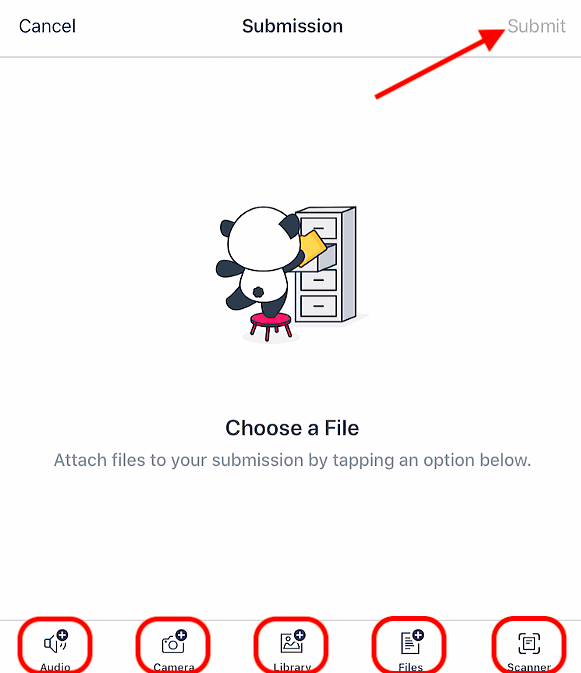
Task: Click the Scanner label text
Action: pyautogui.click(x=529, y=667)
